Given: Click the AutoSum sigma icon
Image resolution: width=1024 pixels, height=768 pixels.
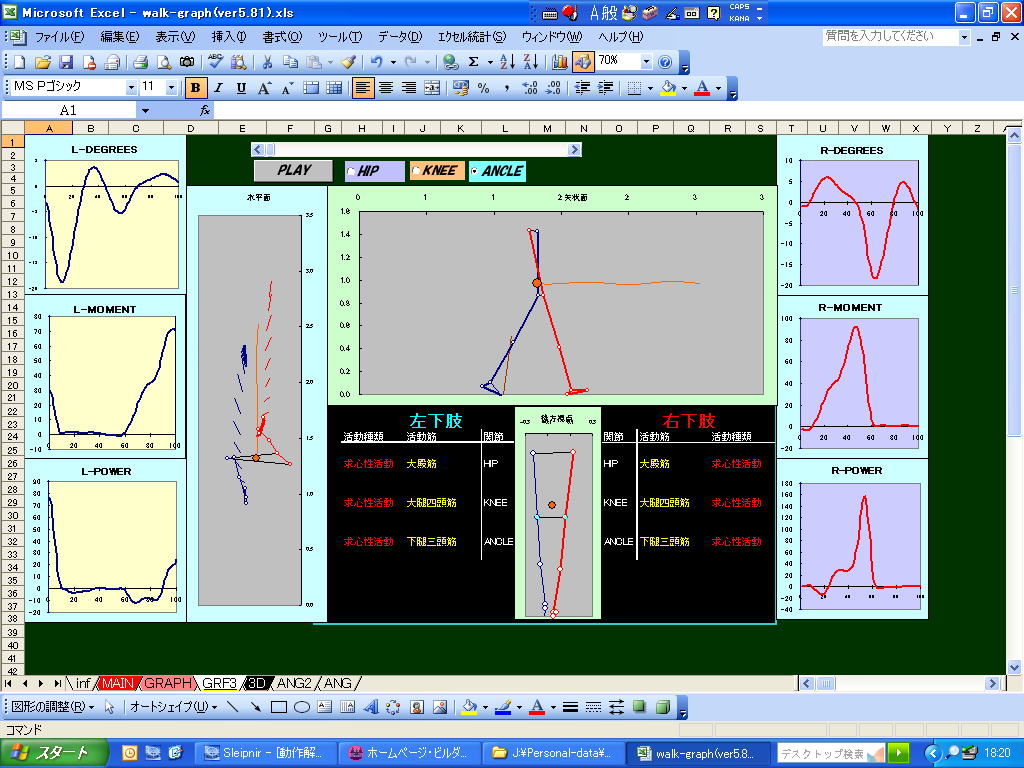Looking at the screenshot, I should pos(474,62).
